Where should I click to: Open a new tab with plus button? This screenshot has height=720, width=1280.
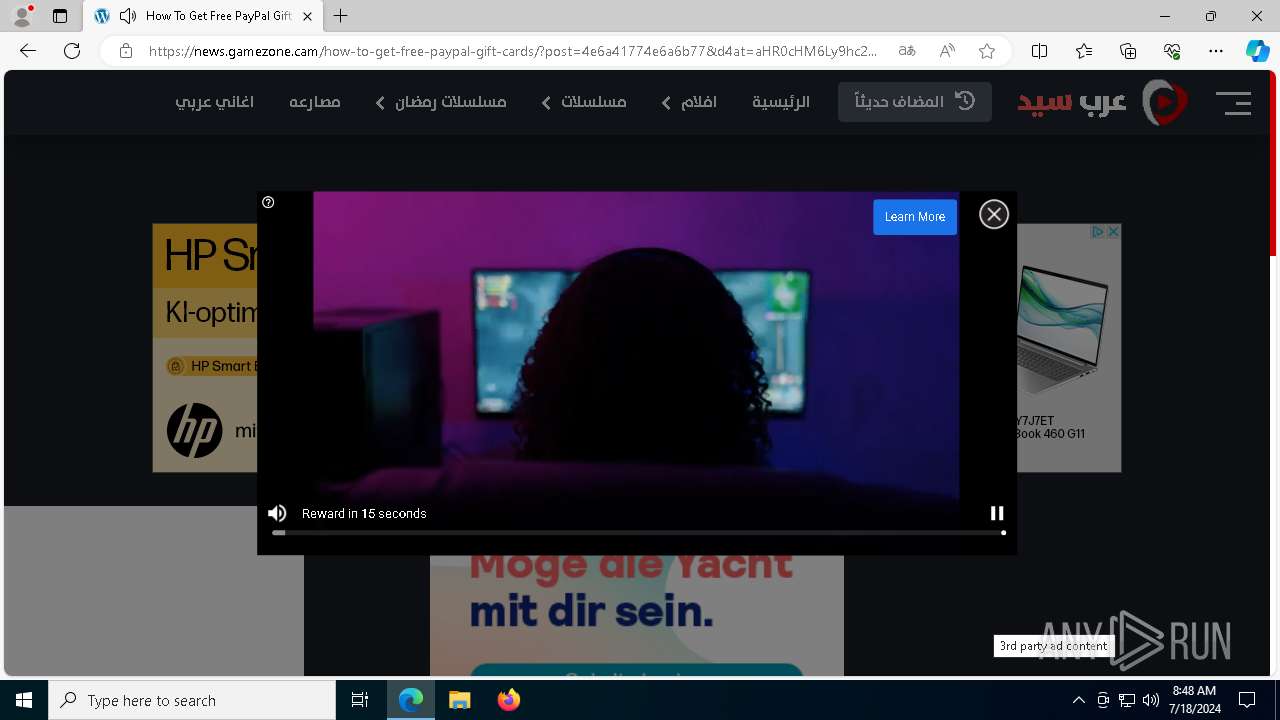tap(341, 16)
